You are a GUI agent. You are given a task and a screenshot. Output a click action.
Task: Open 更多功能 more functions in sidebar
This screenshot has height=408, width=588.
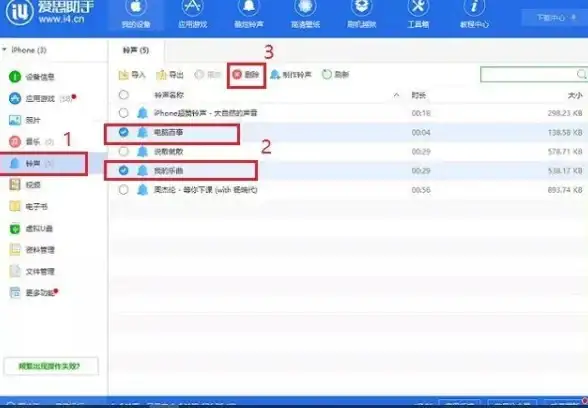33,292
